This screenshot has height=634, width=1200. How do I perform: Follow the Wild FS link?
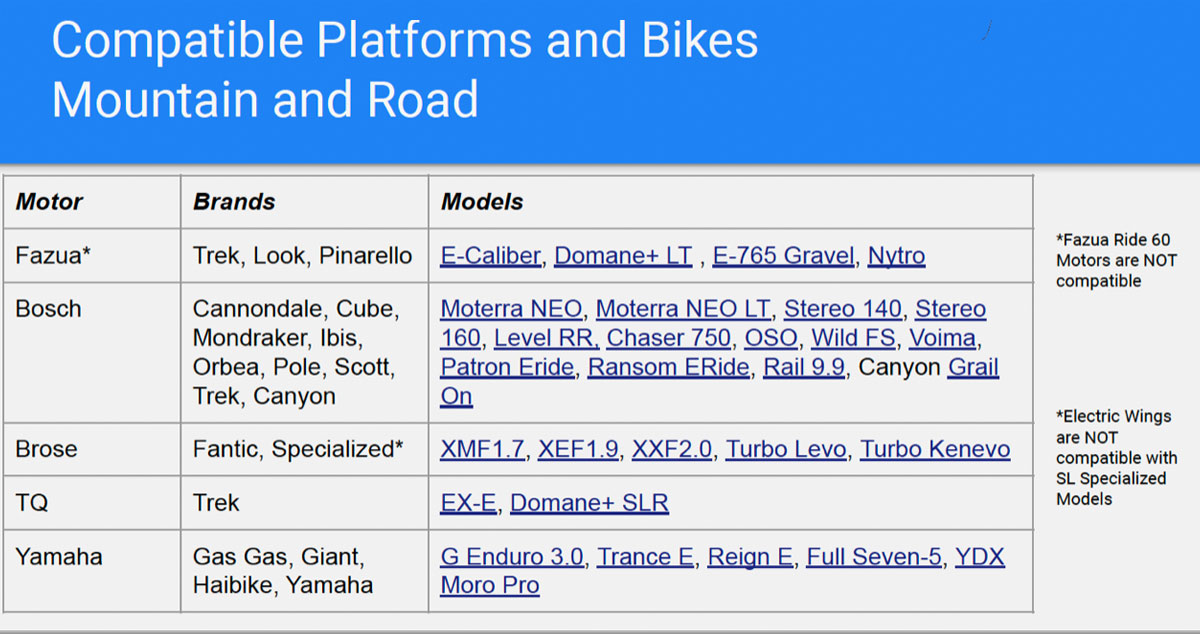pyautogui.click(x=853, y=338)
